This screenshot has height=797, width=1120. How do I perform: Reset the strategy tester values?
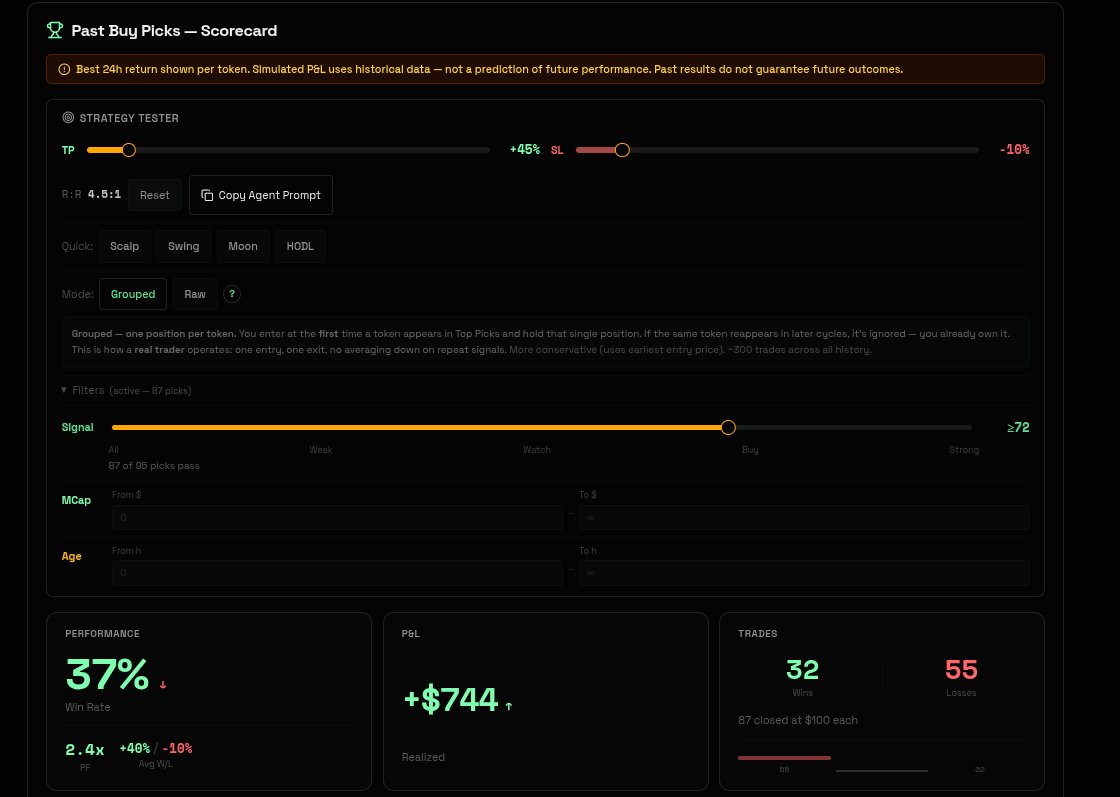click(155, 195)
